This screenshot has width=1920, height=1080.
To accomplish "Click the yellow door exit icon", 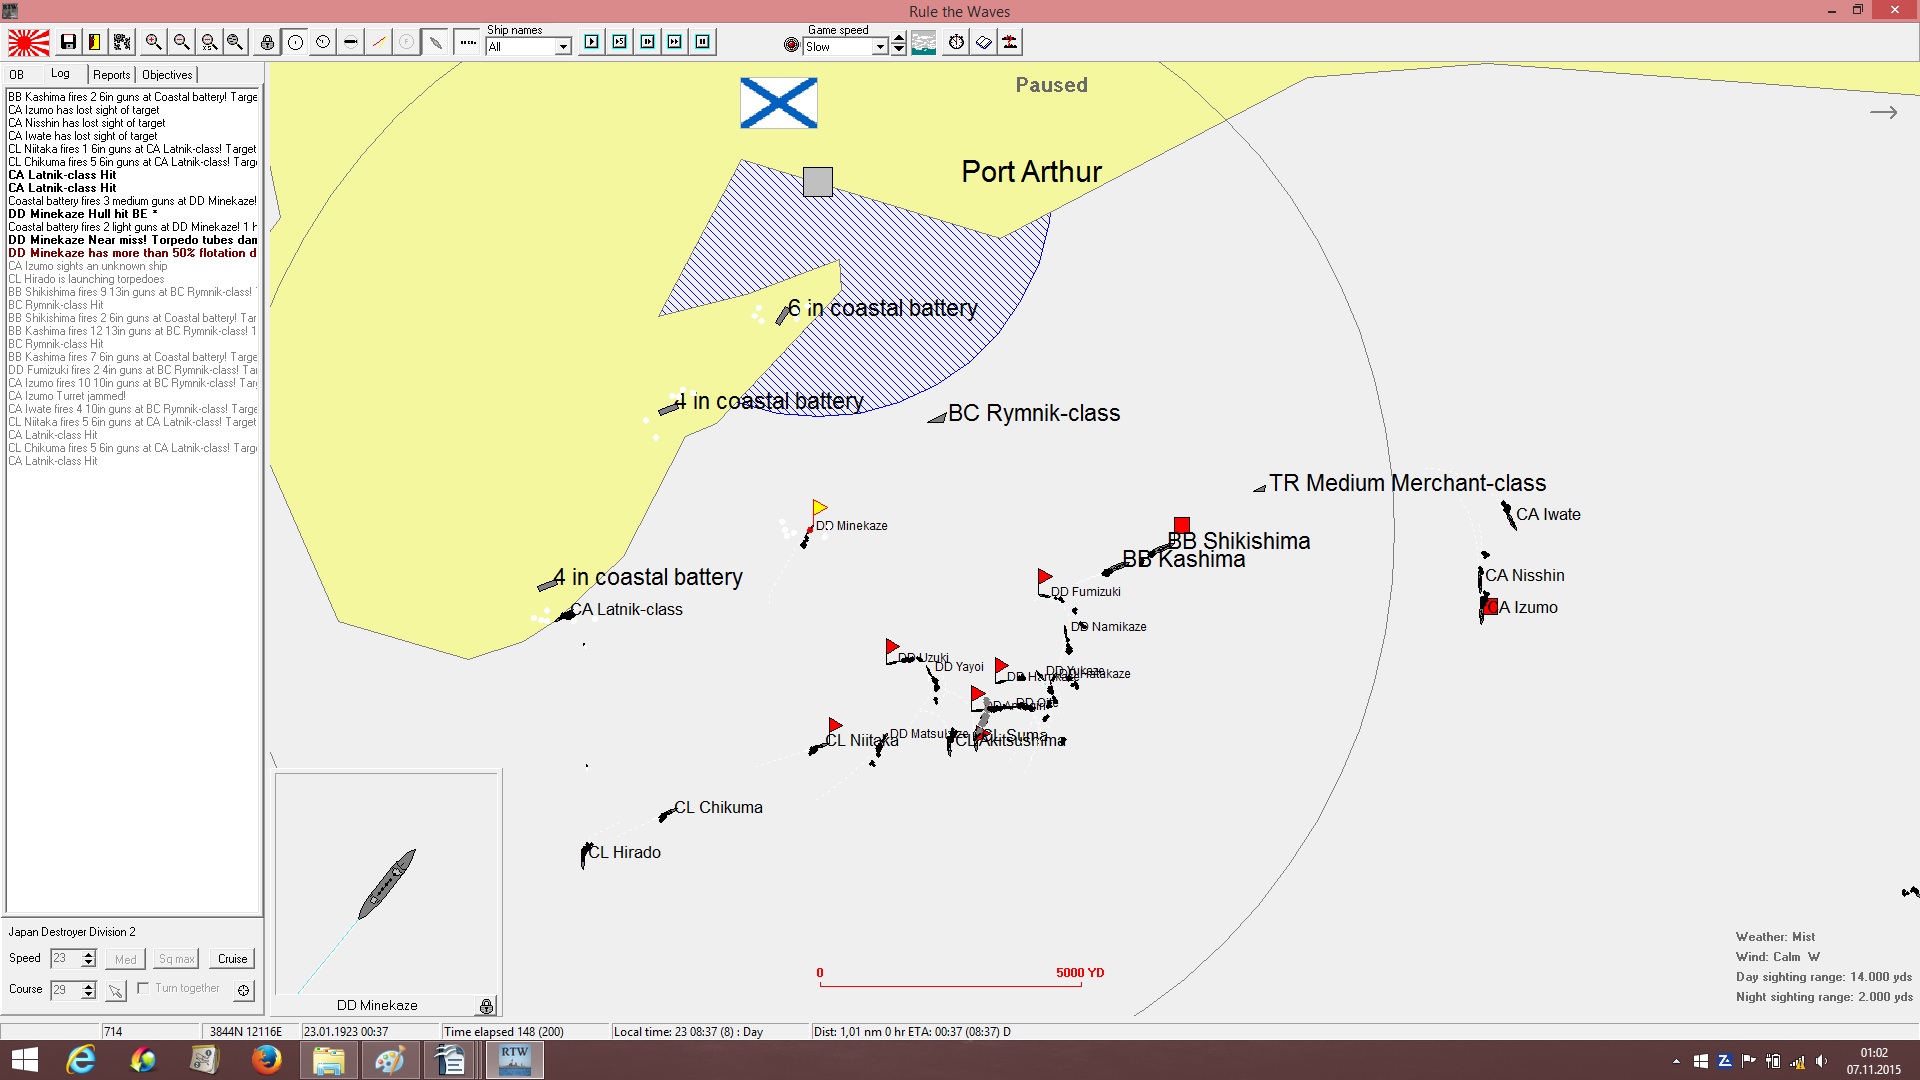I will 94,42.
